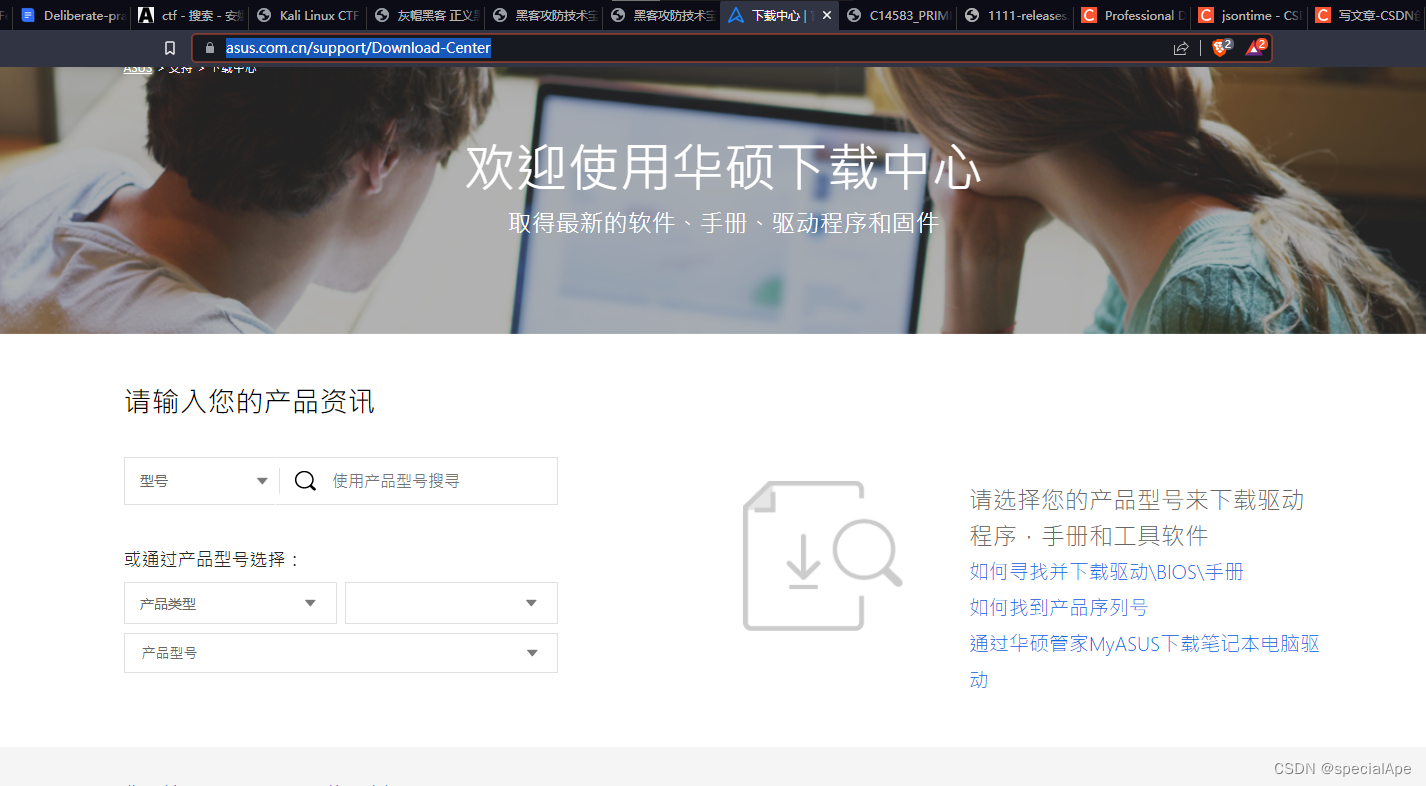The height and width of the screenshot is (786, 1426).
Task: Click the banner title 欢迎使用华硕下载中心
Action: point(723,167)
